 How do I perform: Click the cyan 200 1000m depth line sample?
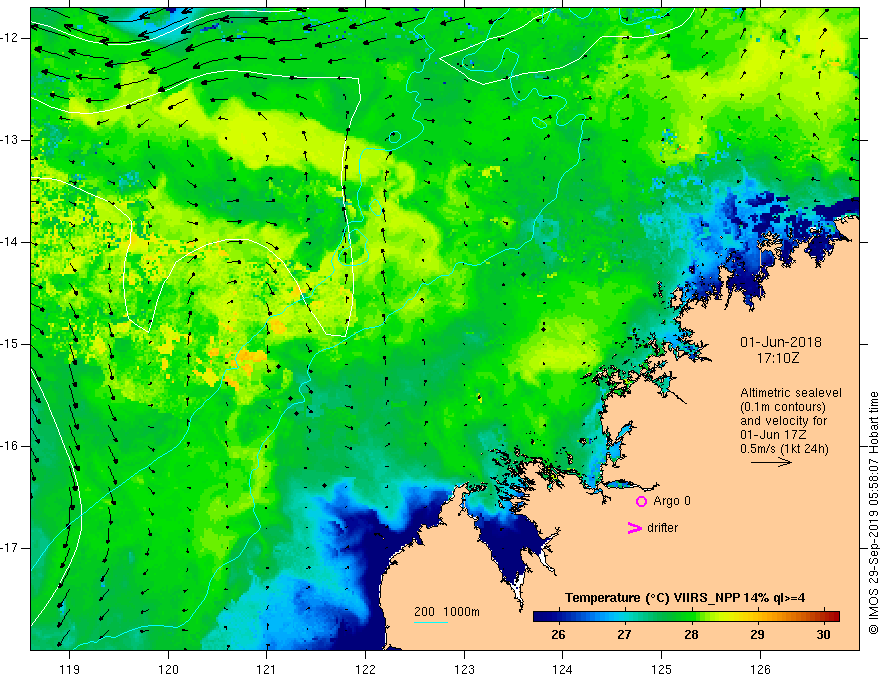[430, 622]
